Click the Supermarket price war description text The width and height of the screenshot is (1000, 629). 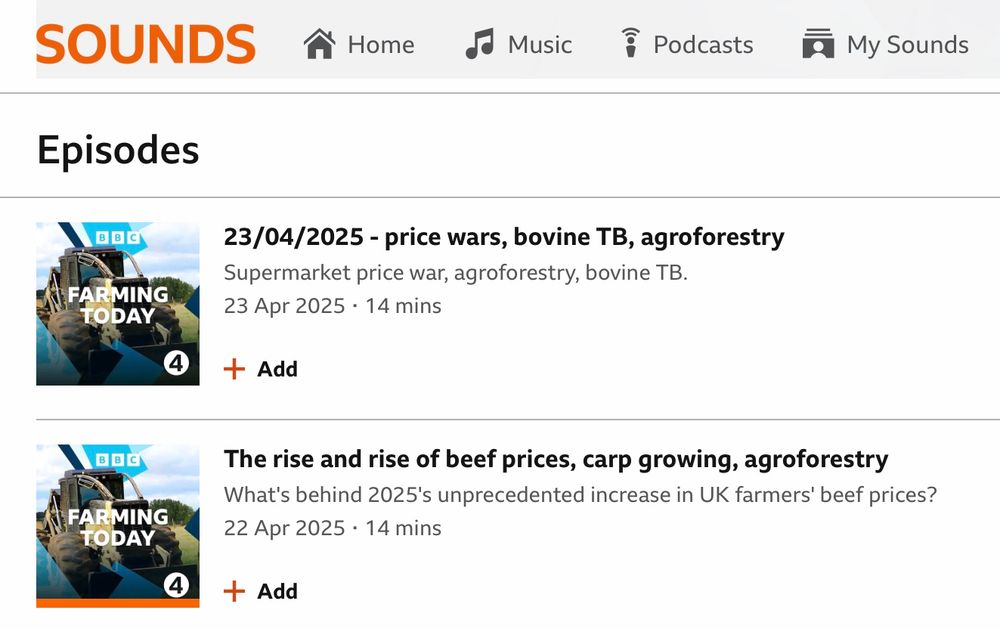tap(456, 272)
